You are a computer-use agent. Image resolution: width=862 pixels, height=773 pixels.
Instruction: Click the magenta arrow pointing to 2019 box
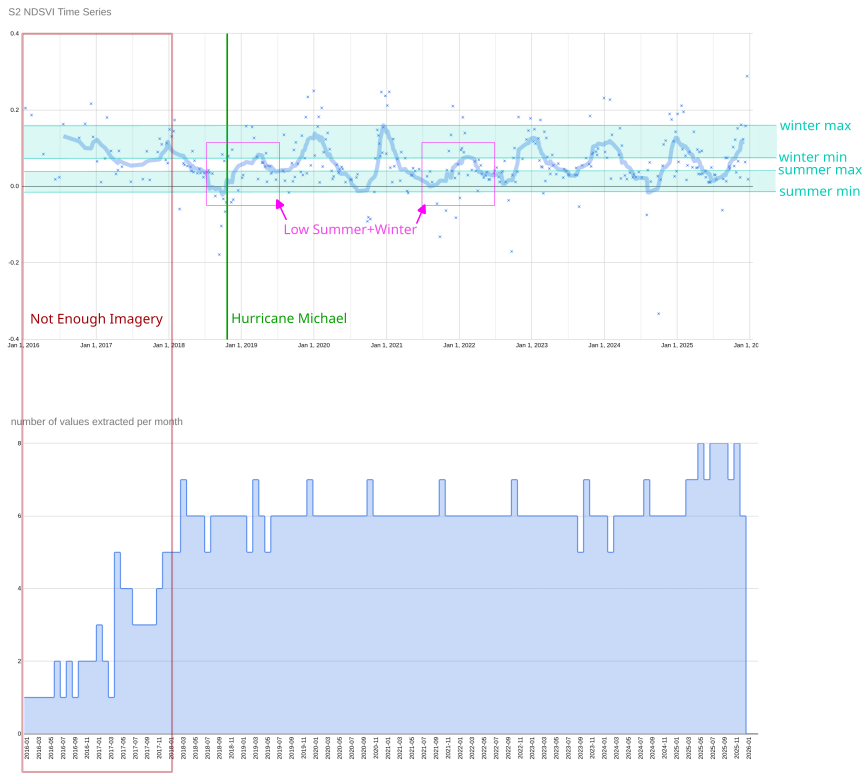[281, 209]
